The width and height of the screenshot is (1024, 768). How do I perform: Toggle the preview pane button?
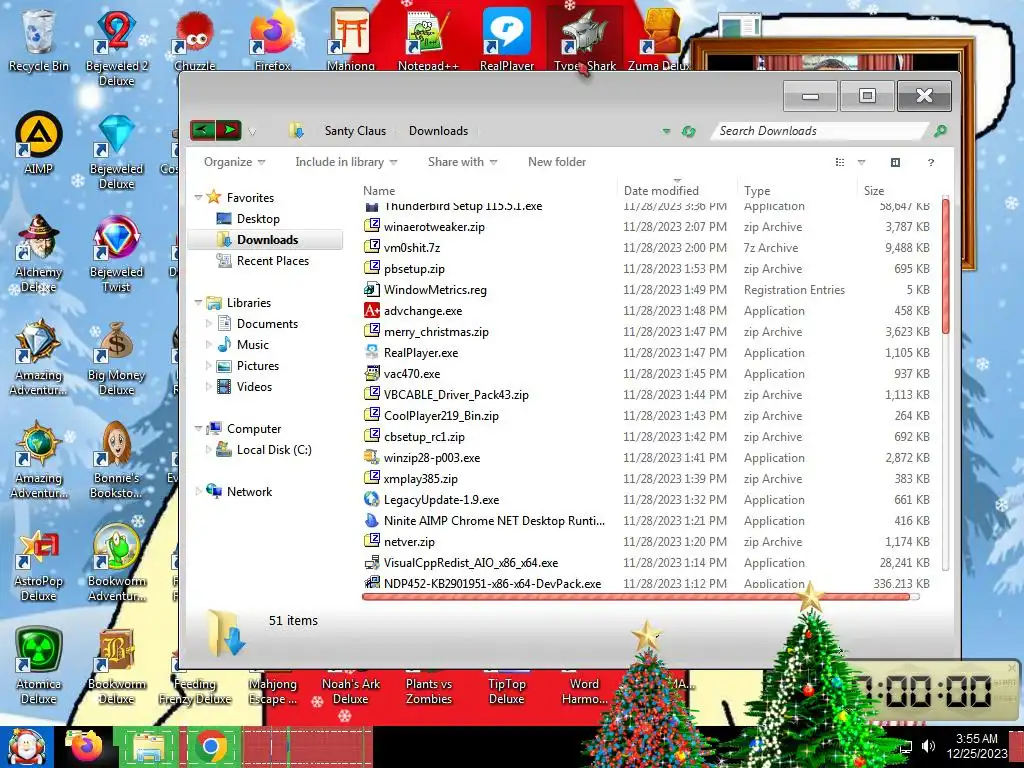point(895,162)
